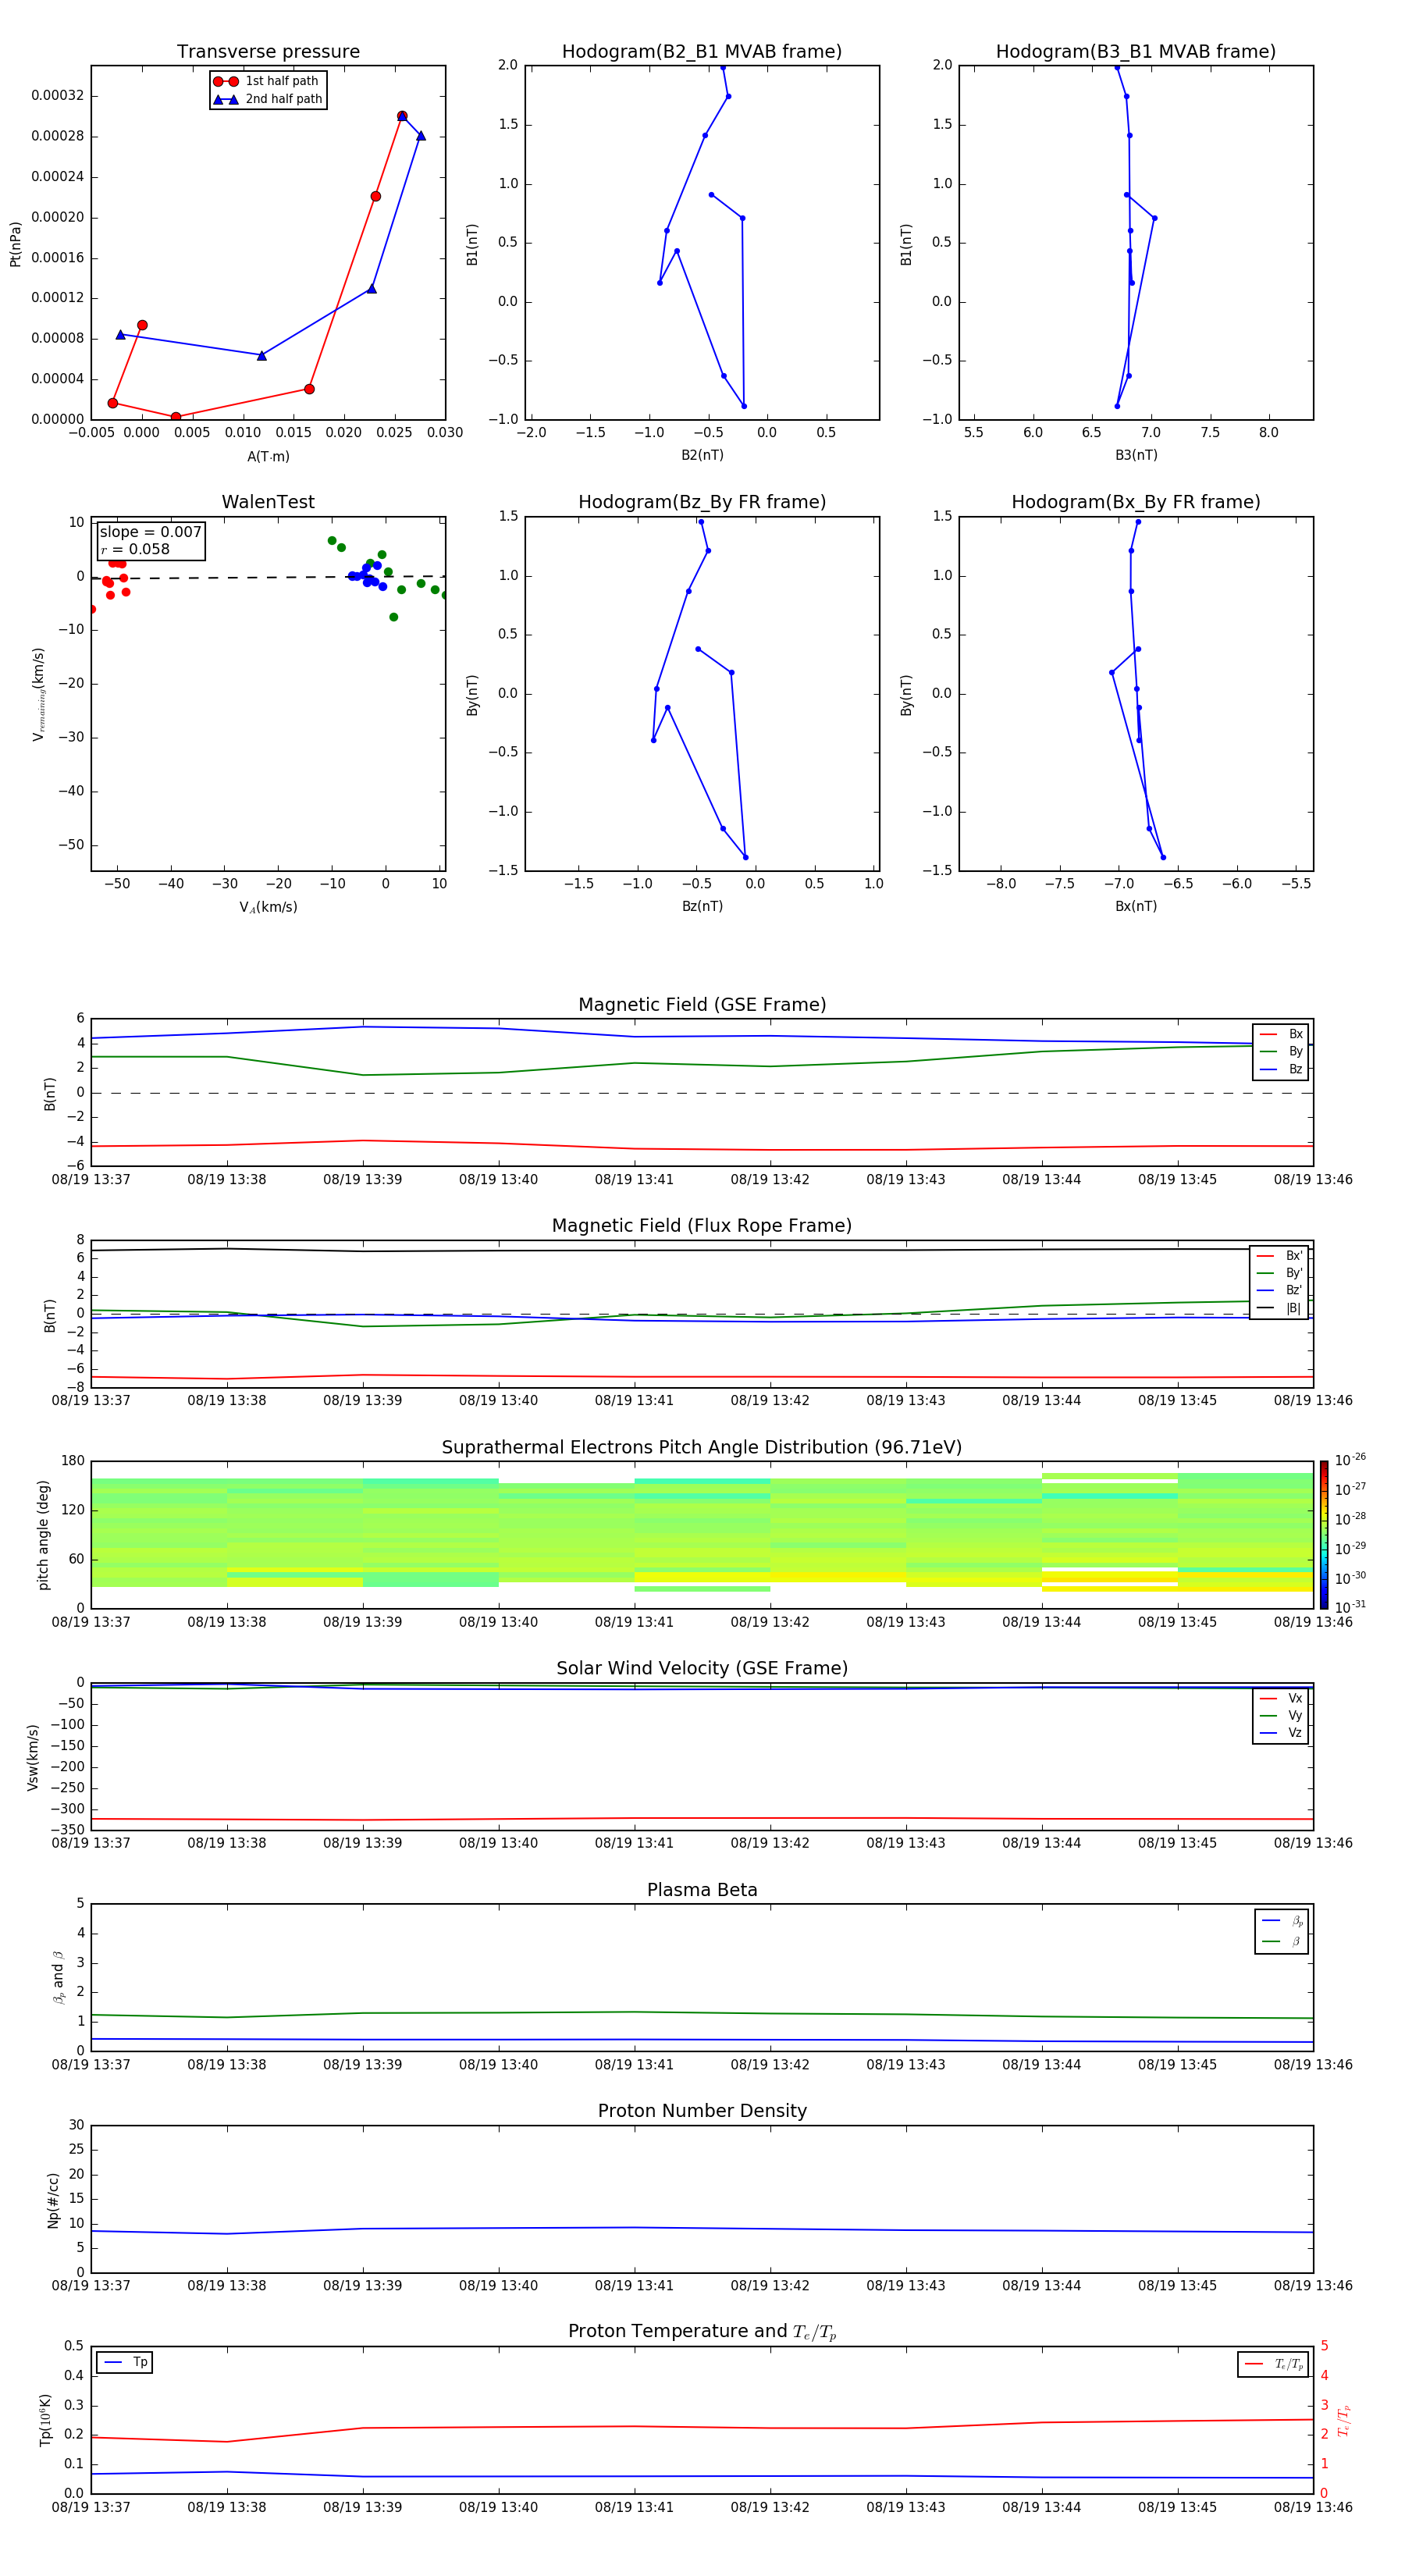
Task: Click the 'Hodogram(Bx_By FR frame)' title
Action: coord(1136,502)
